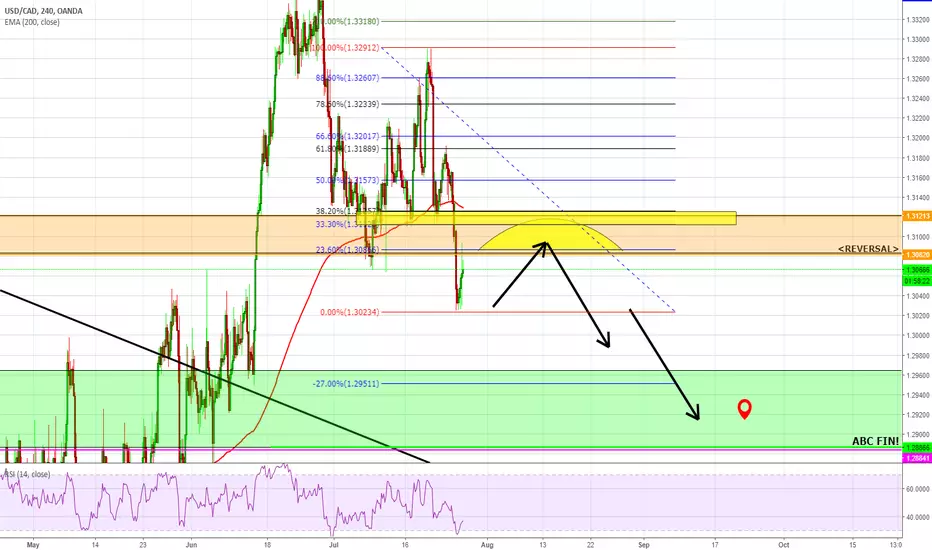
Task: Click the 66.60%(1.32017) Fibonacci label
Action: (x=347, y=136)
